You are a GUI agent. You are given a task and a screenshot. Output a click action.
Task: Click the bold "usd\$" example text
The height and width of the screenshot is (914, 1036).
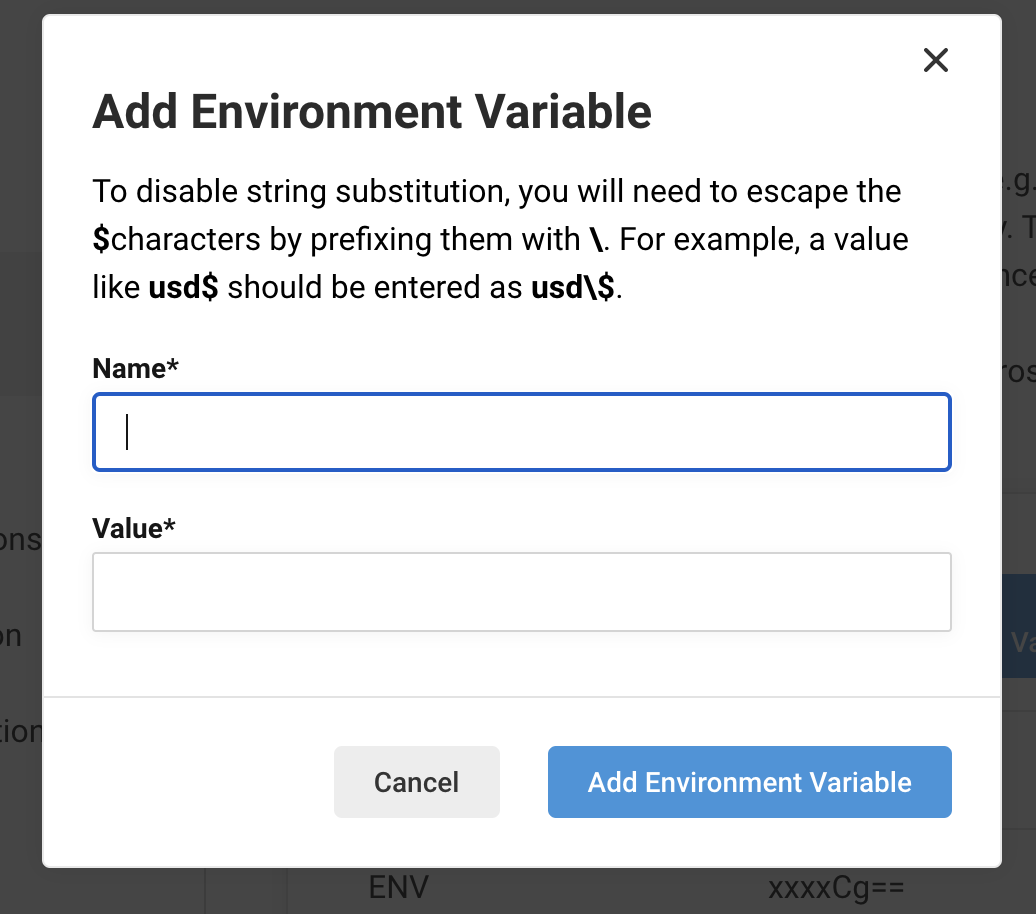pos(576,288)
